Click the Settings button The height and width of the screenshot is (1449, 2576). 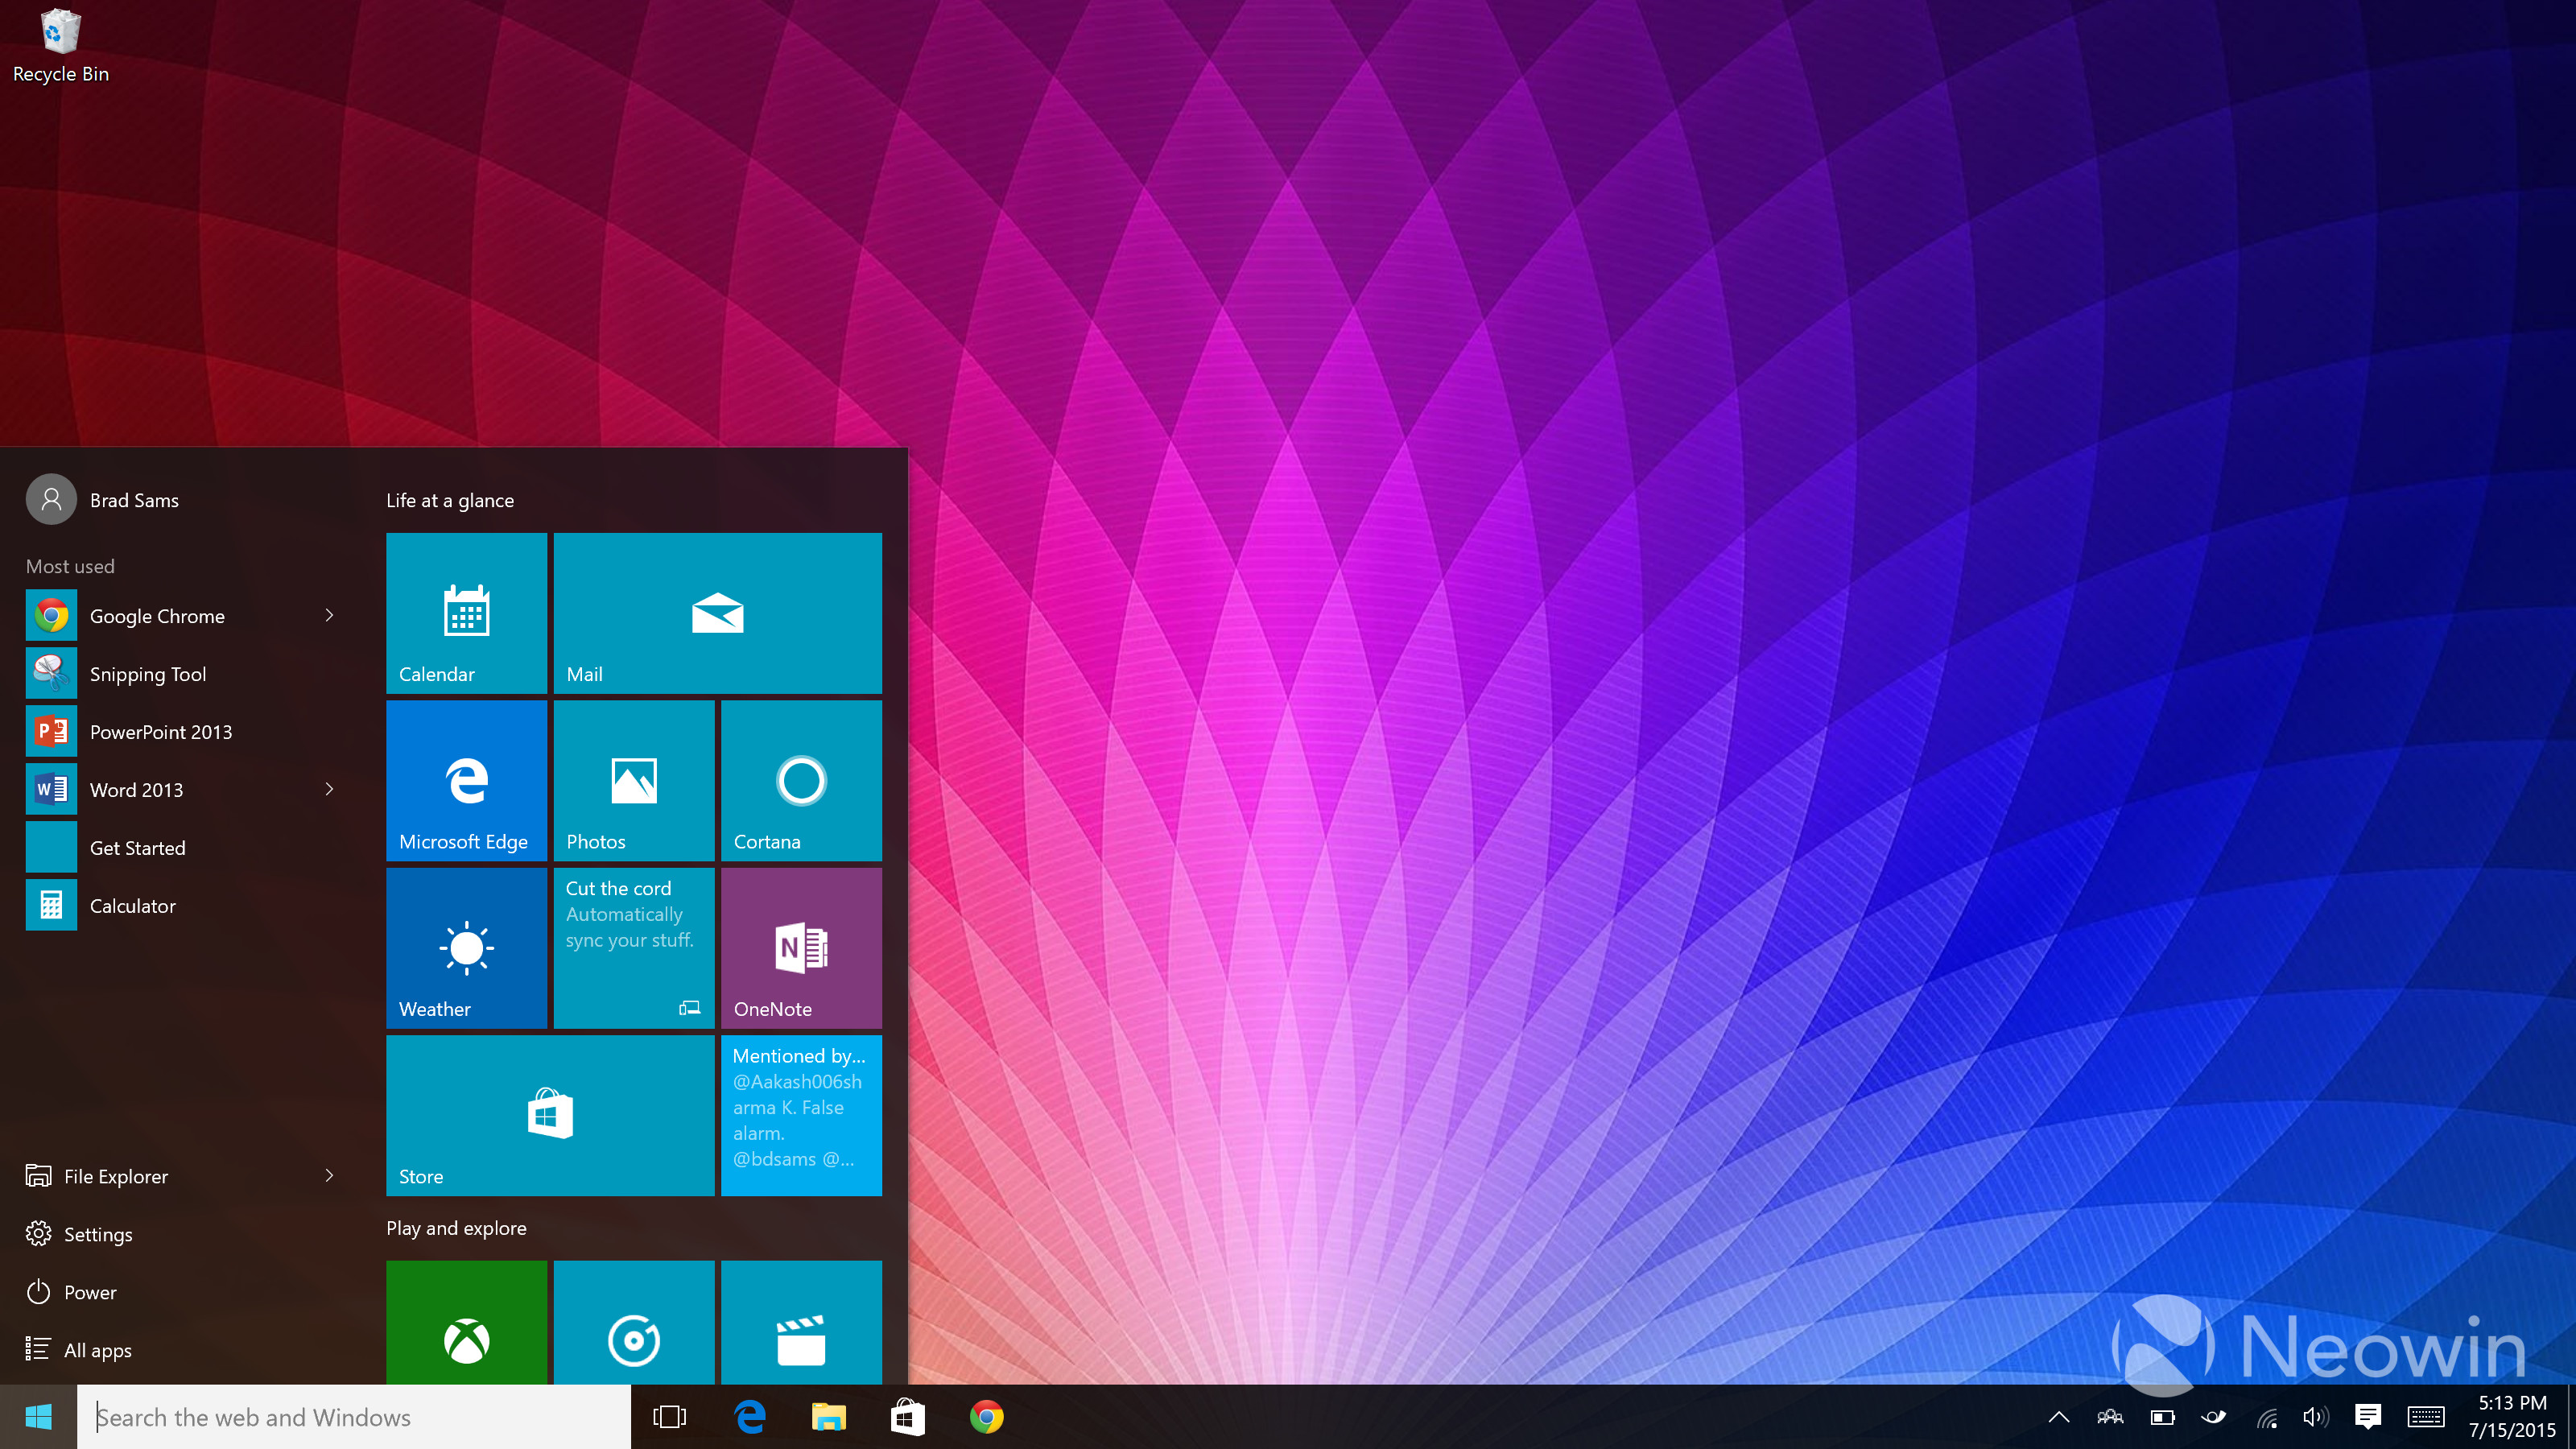97,1233
